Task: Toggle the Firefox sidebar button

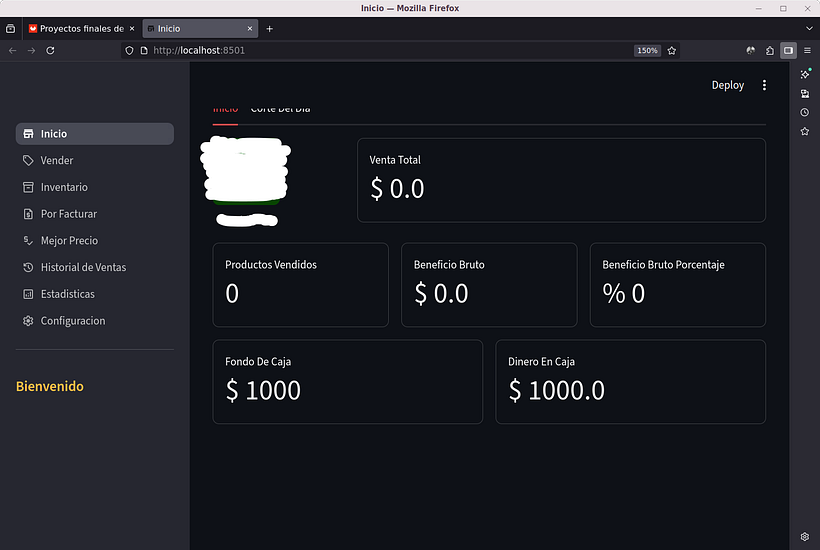Action: (x=788, y=50)
